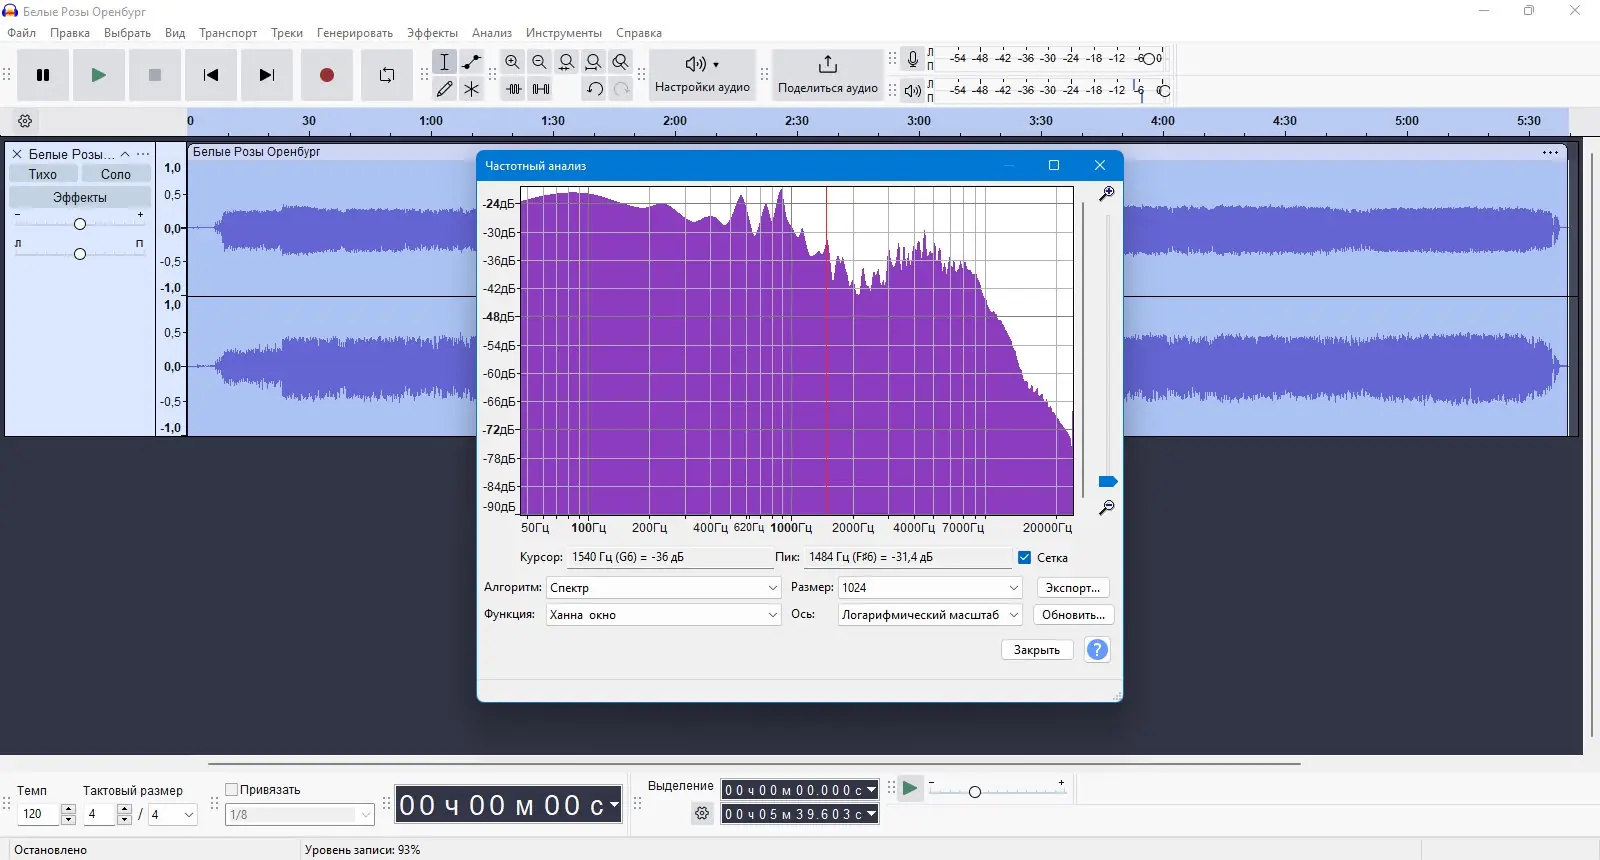This screenshot has width=1600, height=860.
Task: Close the Белые Розы track with X
Action: (x=17, y=154)
